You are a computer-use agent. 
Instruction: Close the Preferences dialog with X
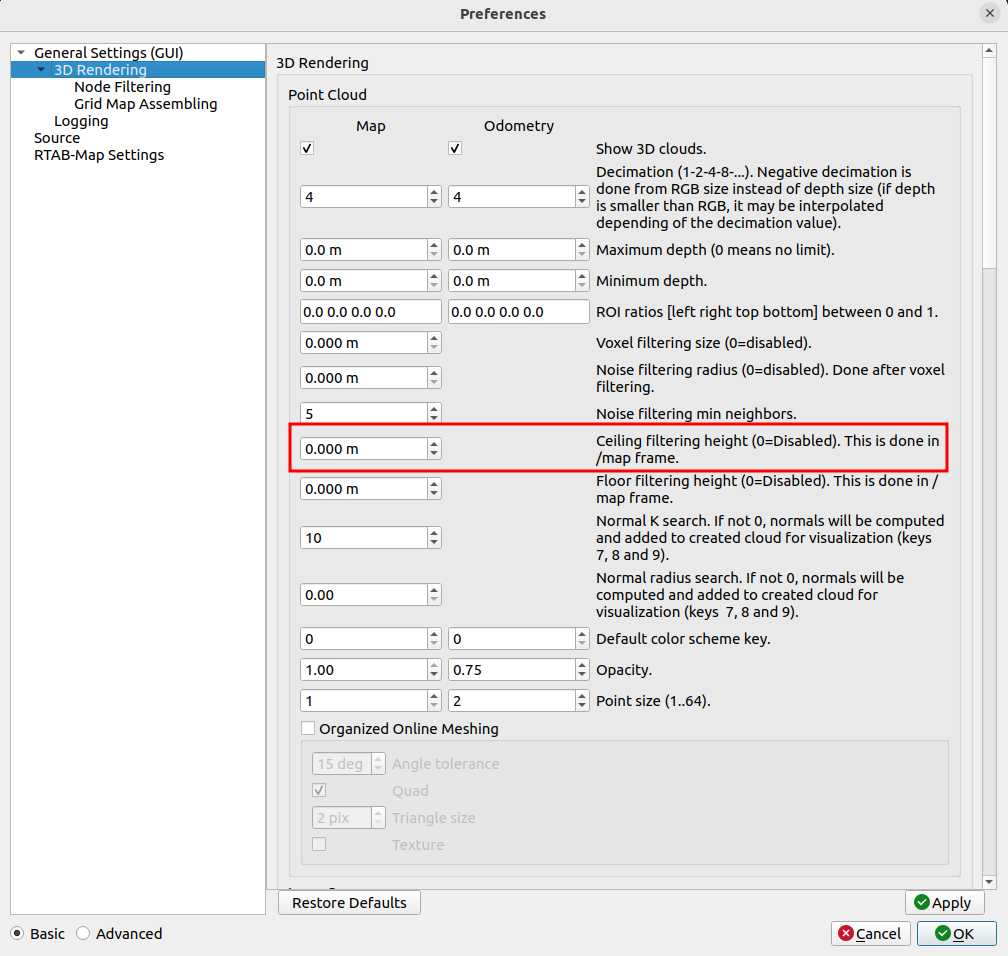(x=989, y=13)
